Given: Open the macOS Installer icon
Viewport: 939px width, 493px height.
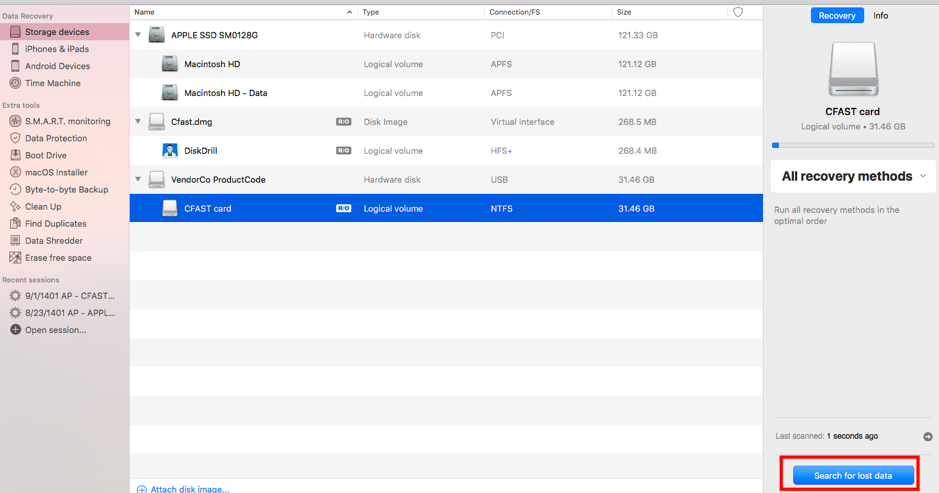Looking at the screenshot, I should coord(15,172).
